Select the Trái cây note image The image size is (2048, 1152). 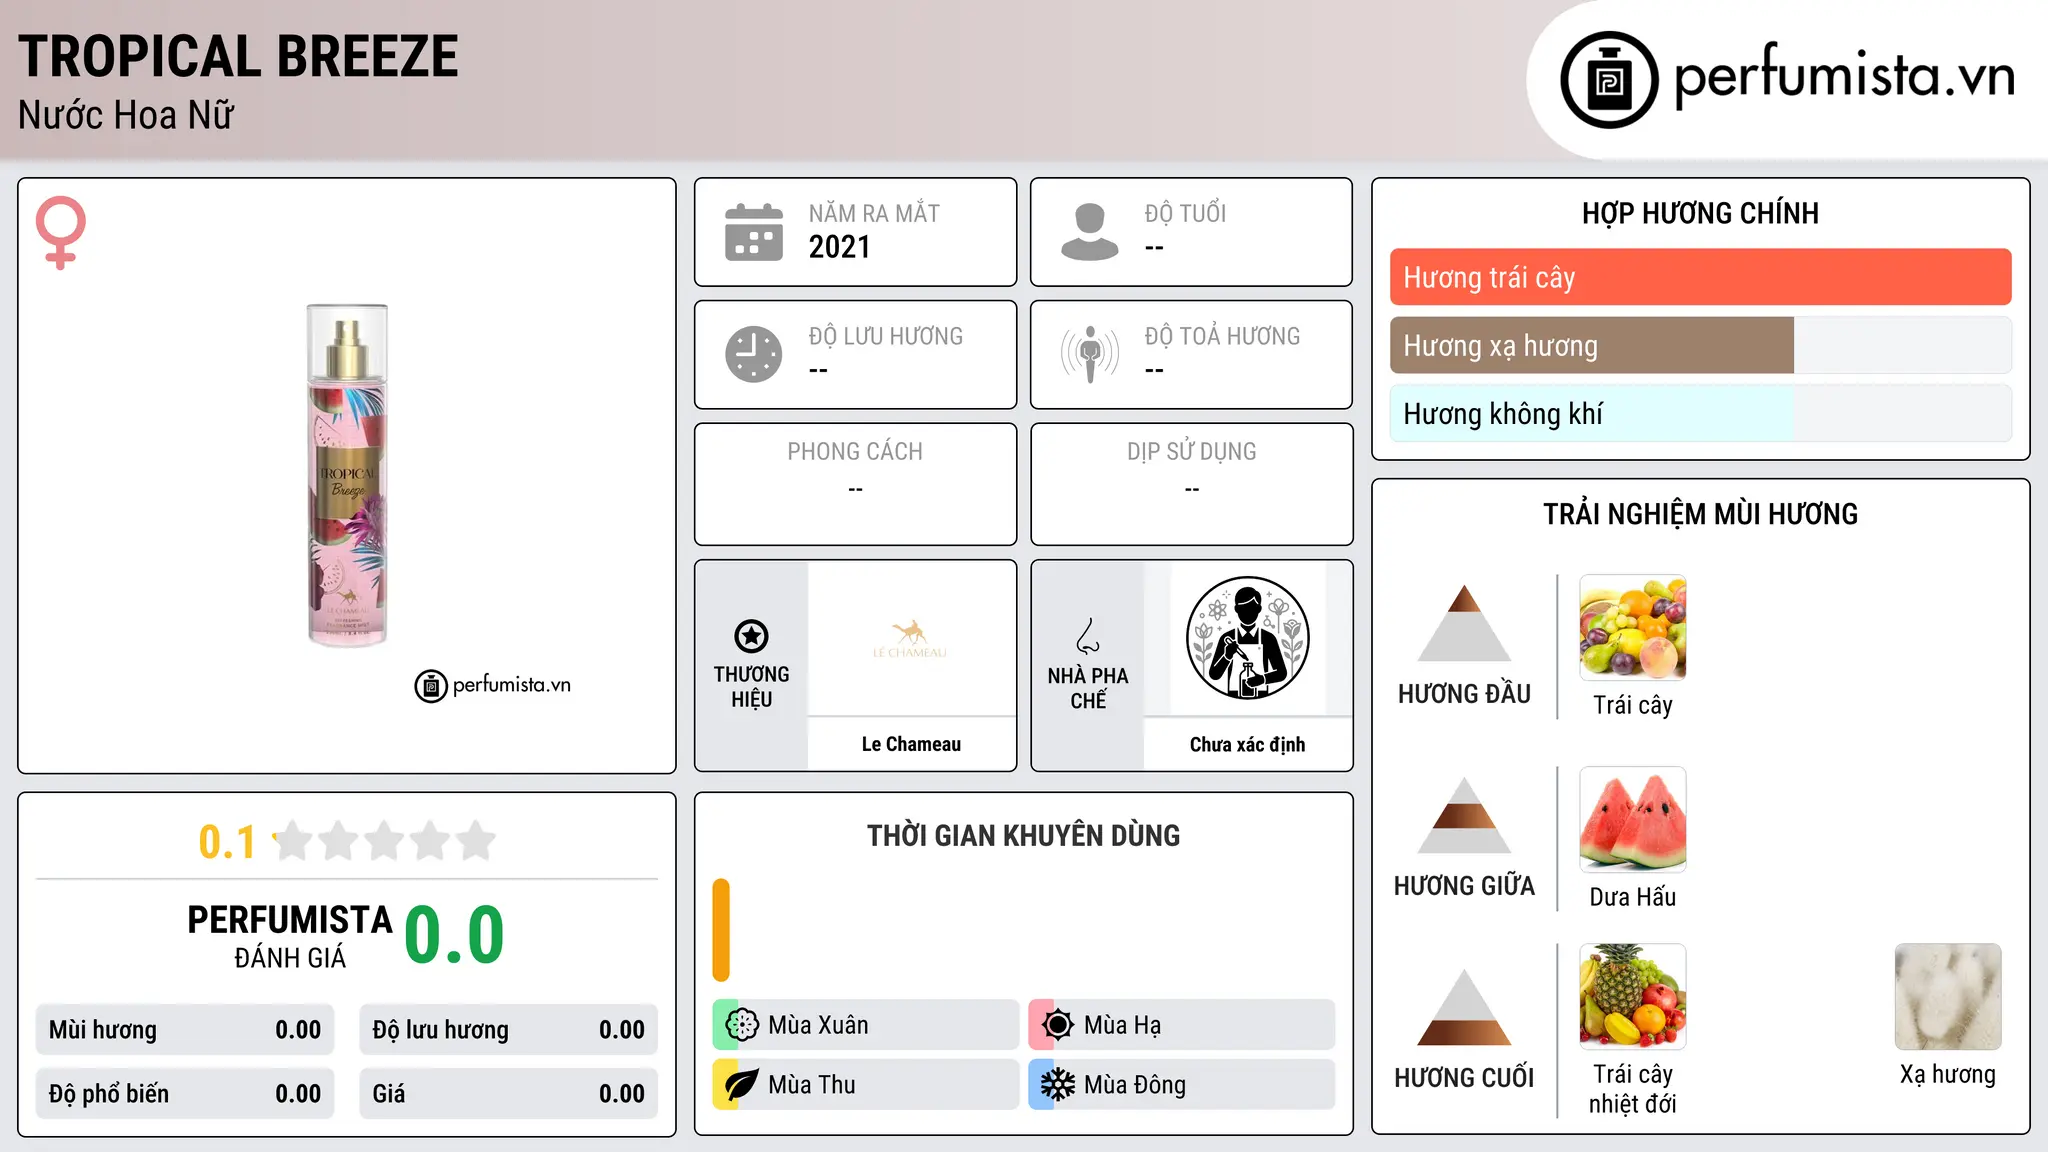tap(1633, 628)
